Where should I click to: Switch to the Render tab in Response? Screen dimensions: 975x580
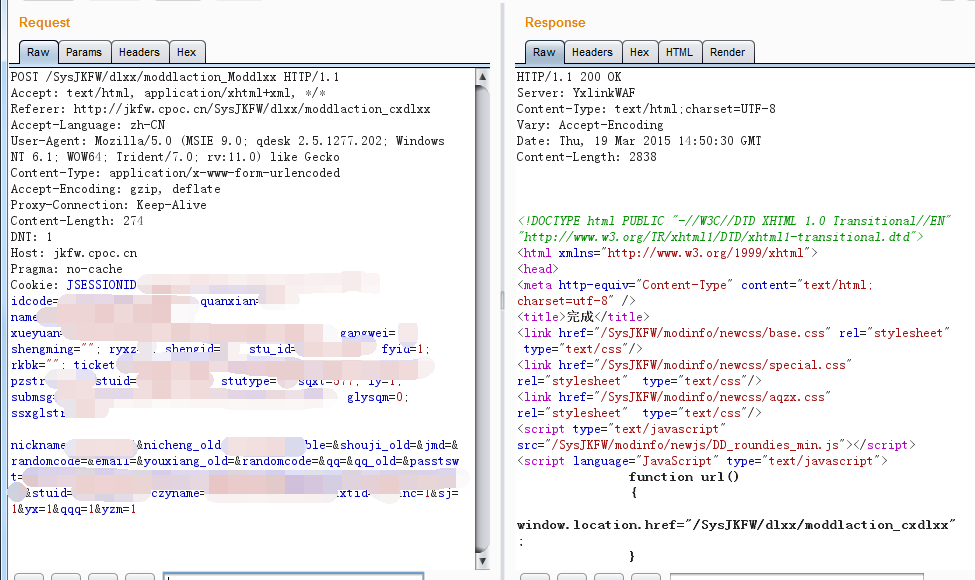728,52
